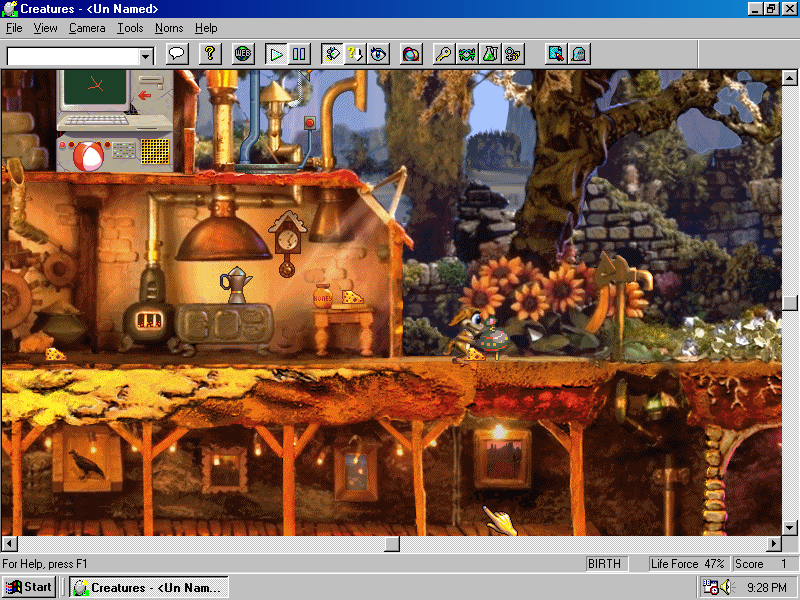Viewport: 800px width, 600px height.
Task: Click the vertical scrollbar thumb
Action: coord(789,303)
